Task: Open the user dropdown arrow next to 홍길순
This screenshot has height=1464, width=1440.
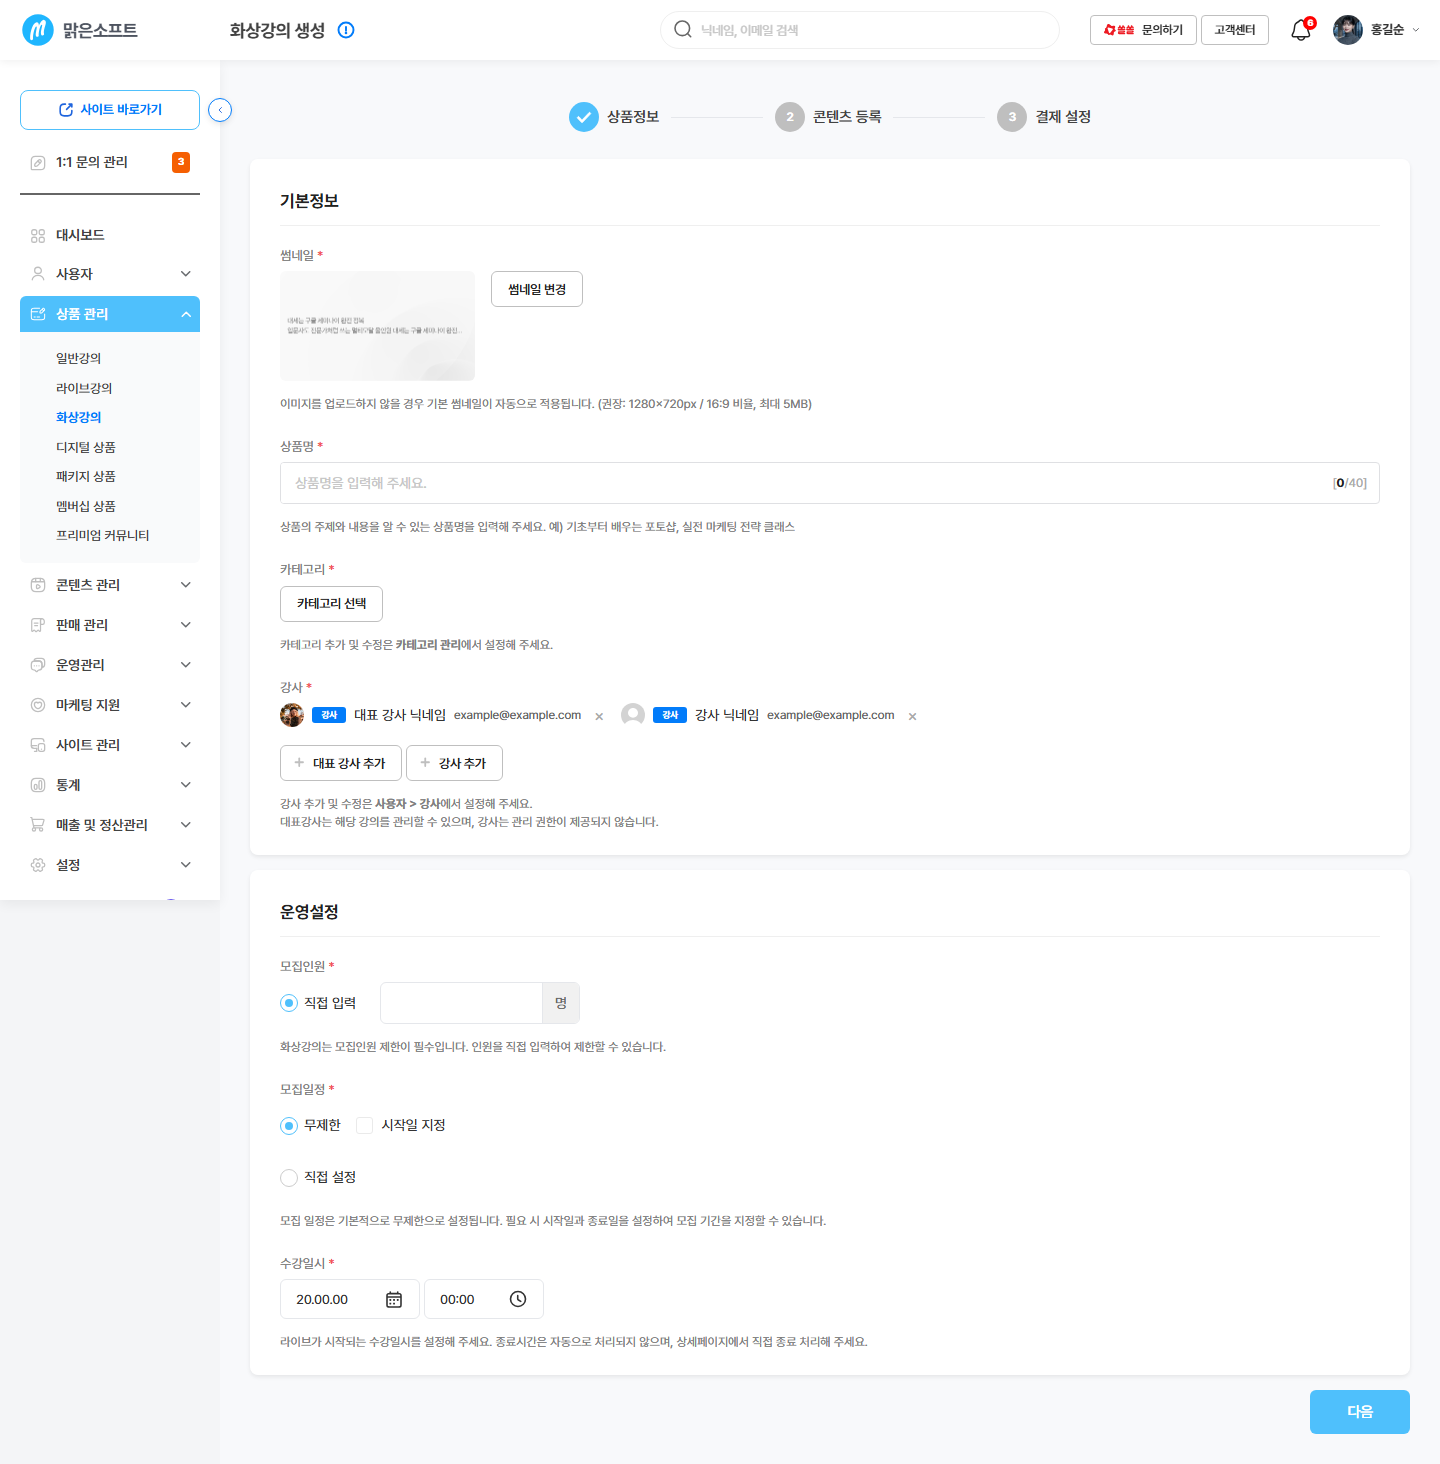Action: 1415,30
